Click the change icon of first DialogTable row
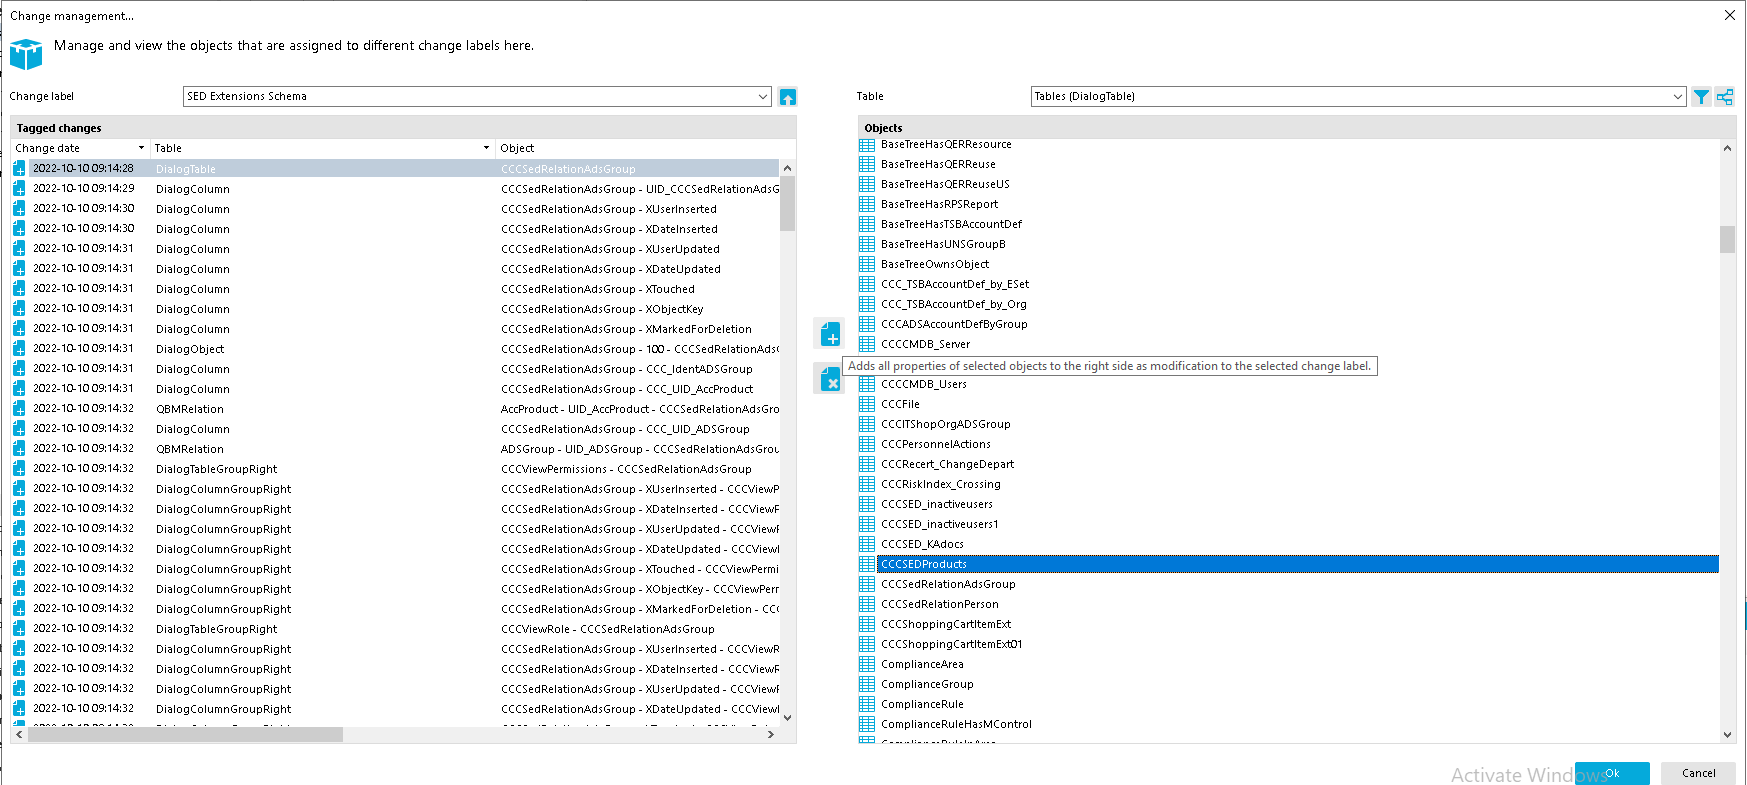The height and width of the screenshot is (785, 1747). point(19,169)
